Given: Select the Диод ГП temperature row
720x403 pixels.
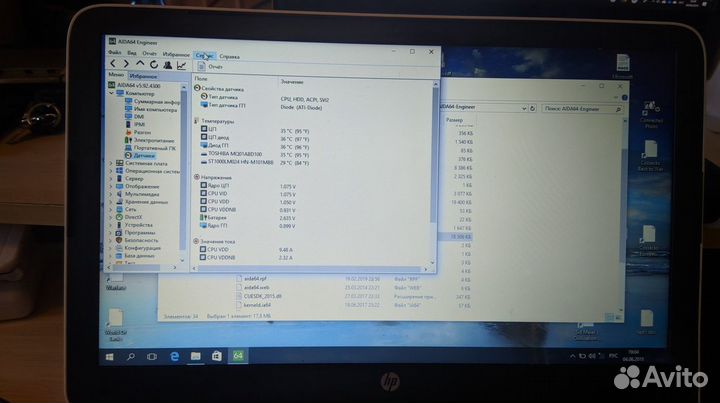Looking at the screenshot, I should pos(255,146).
